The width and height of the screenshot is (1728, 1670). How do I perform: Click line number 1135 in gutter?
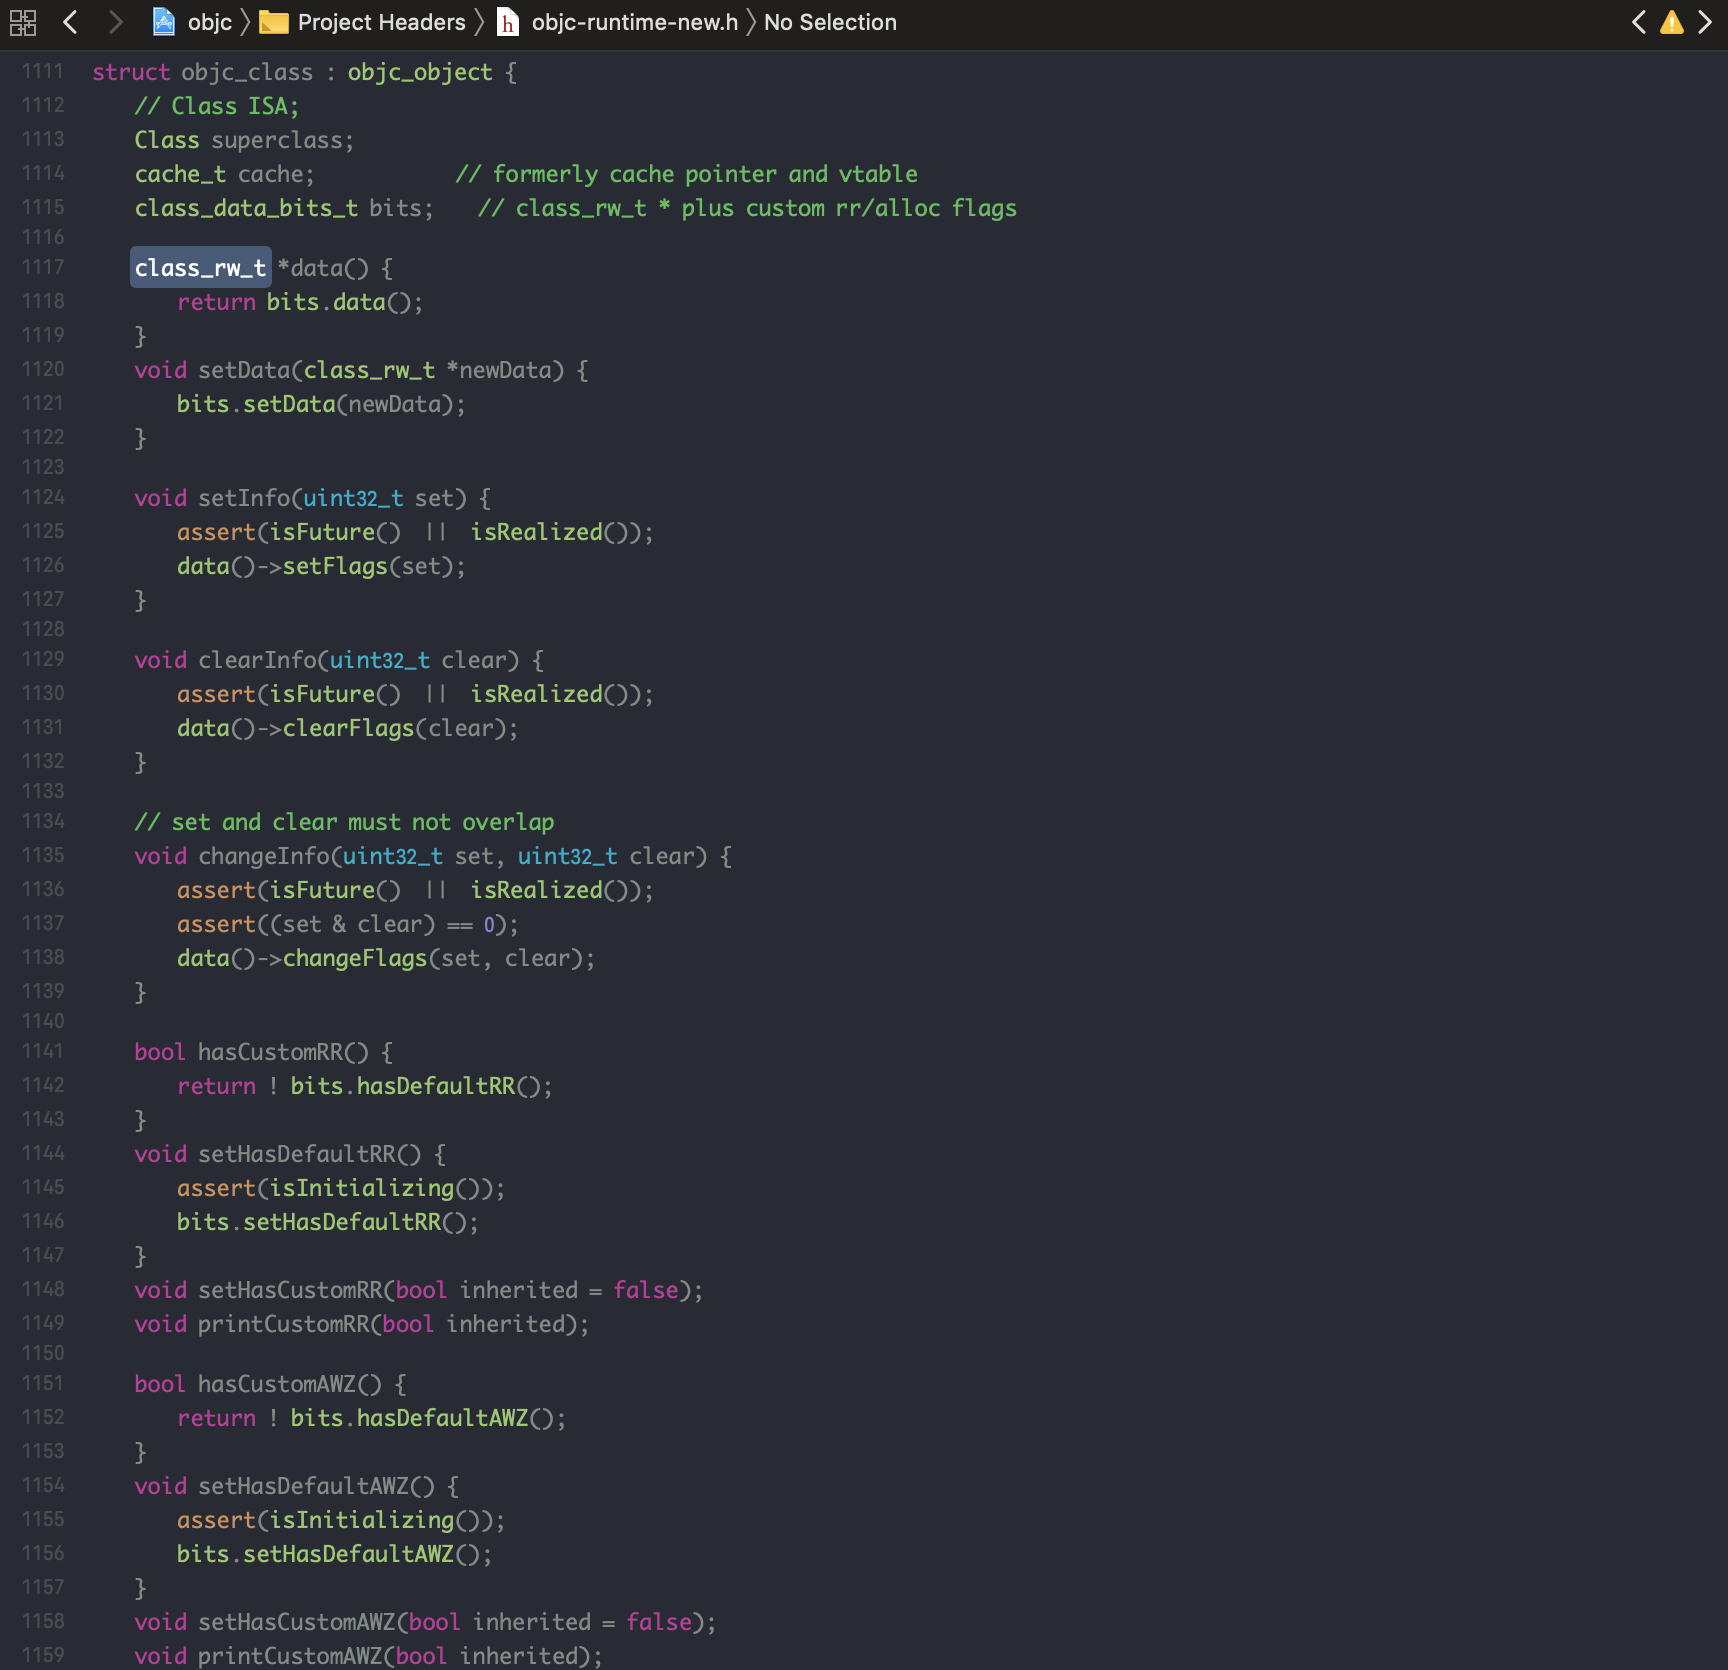click(x=43, y=855)
